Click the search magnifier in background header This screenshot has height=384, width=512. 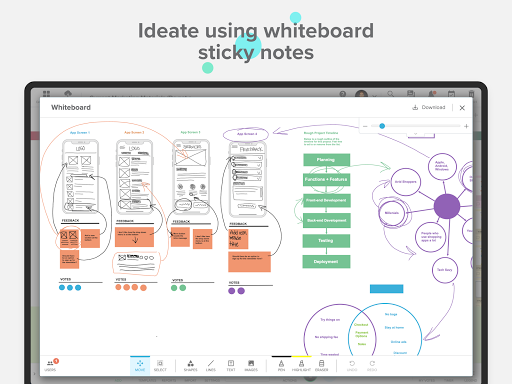click(x=390, y=94)
